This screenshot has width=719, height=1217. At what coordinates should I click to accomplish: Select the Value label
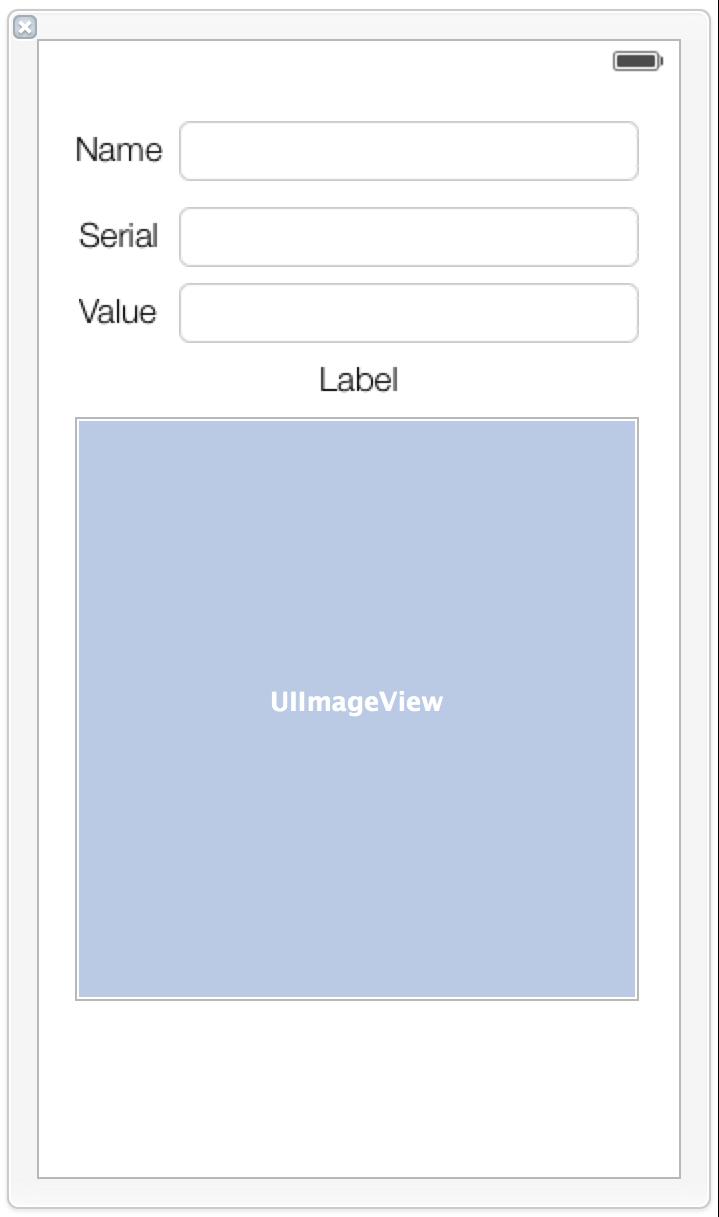(118, 312)
